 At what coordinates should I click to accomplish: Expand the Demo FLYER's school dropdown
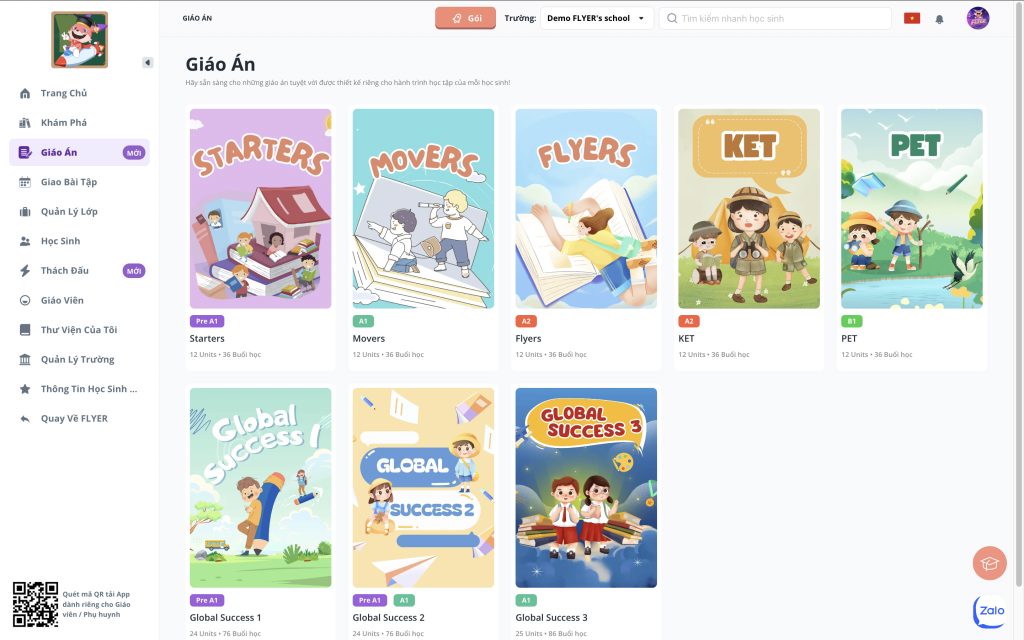[x=596, y=18]
